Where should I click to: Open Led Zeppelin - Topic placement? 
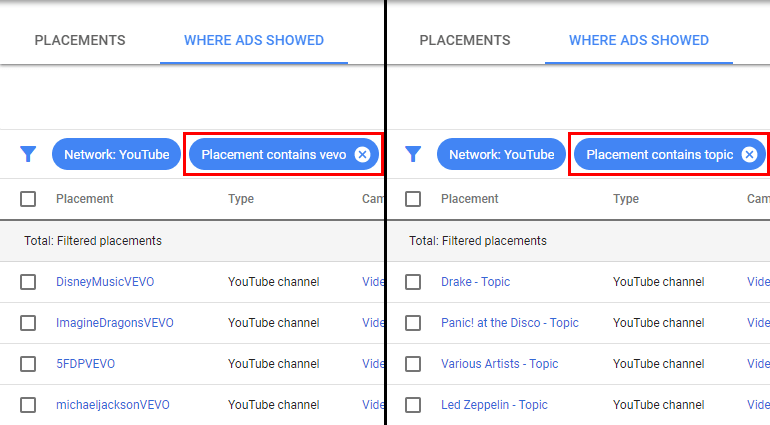pos(494,405)
